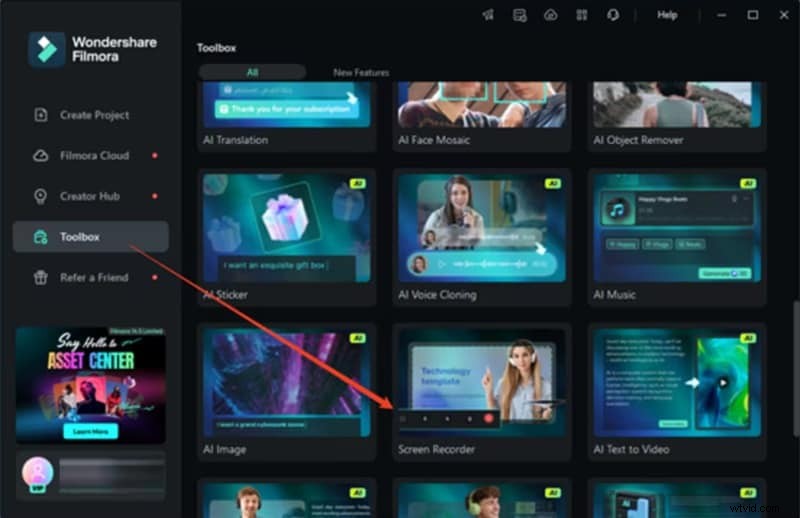Screen dimensions: 800x518
Task: Click the four-squares grid icon in title bar
Action: coord(581,15)
